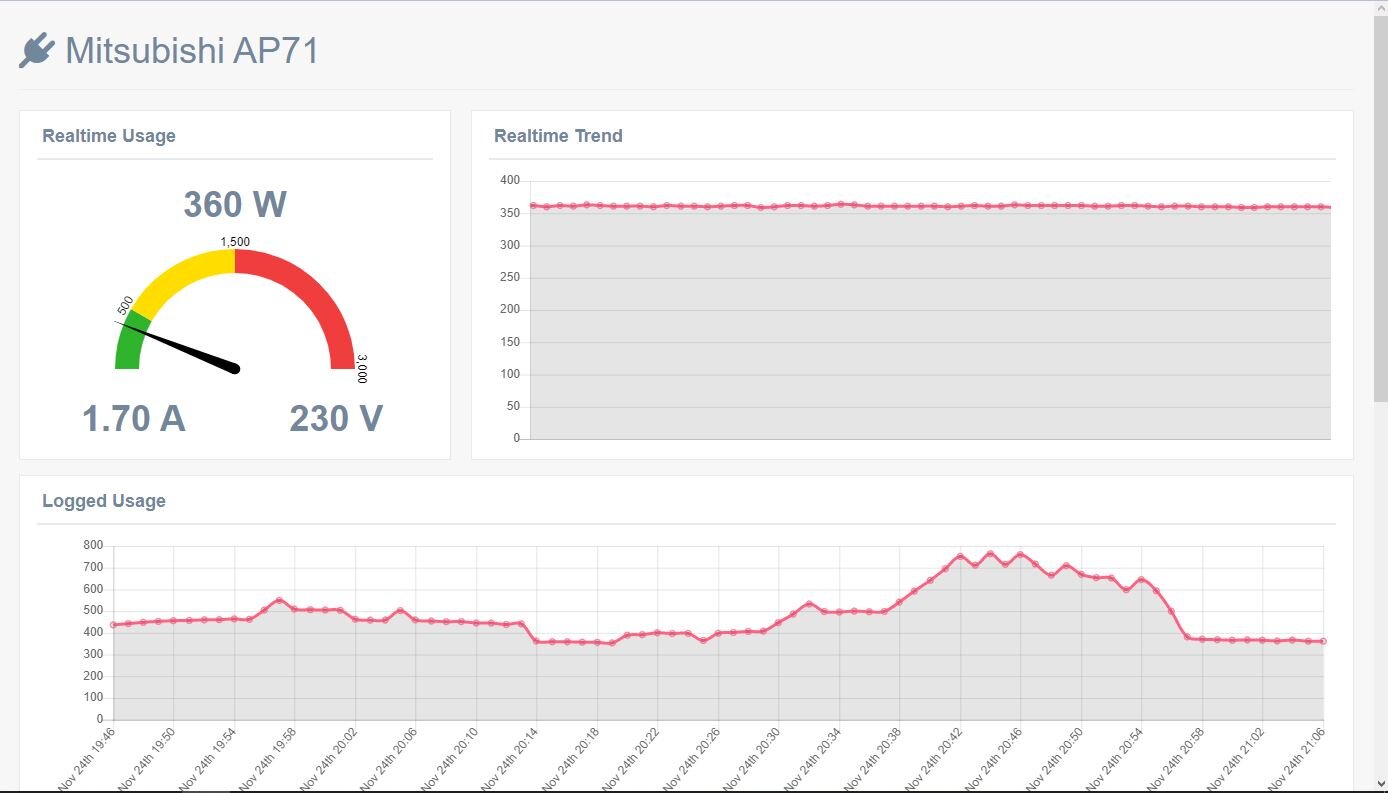Select the Realtime Usage panel heading

pos(109,136)
